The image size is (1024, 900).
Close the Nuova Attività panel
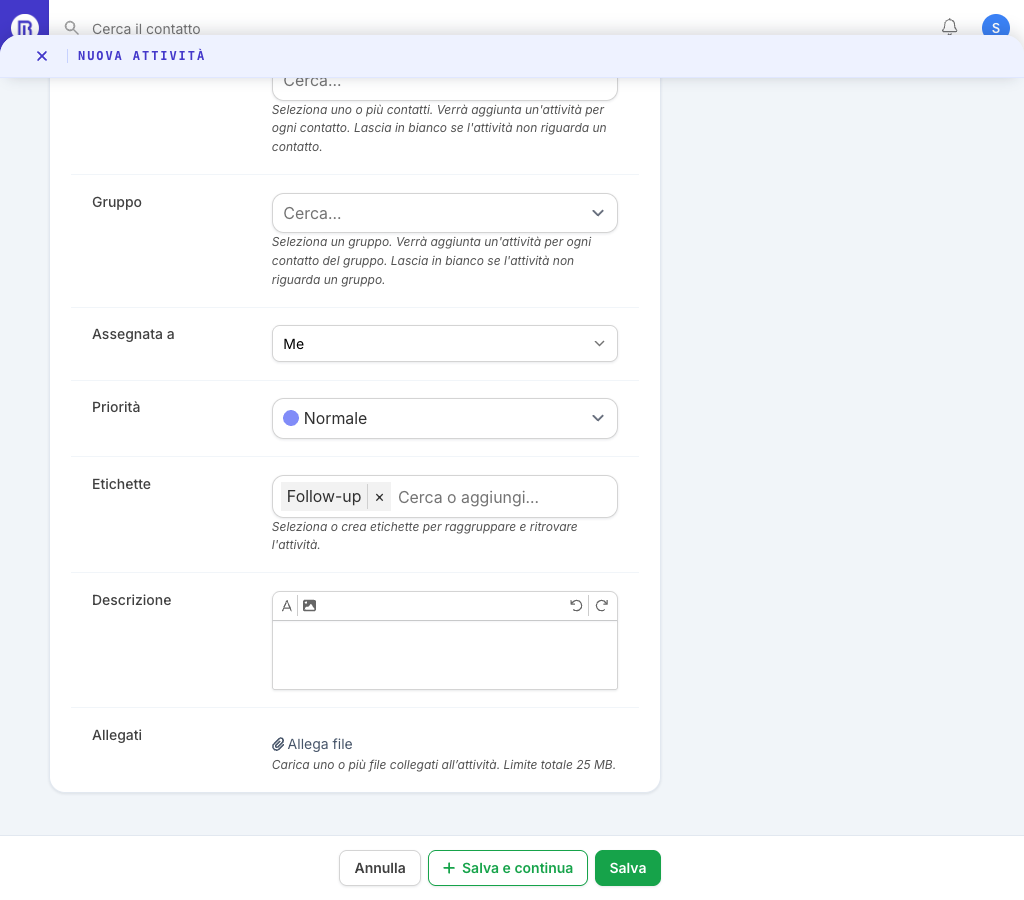tap(42, 56)
